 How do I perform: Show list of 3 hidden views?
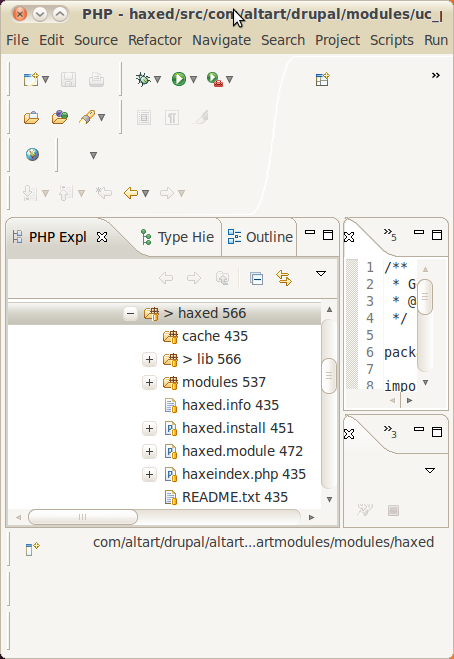(390, 431)
